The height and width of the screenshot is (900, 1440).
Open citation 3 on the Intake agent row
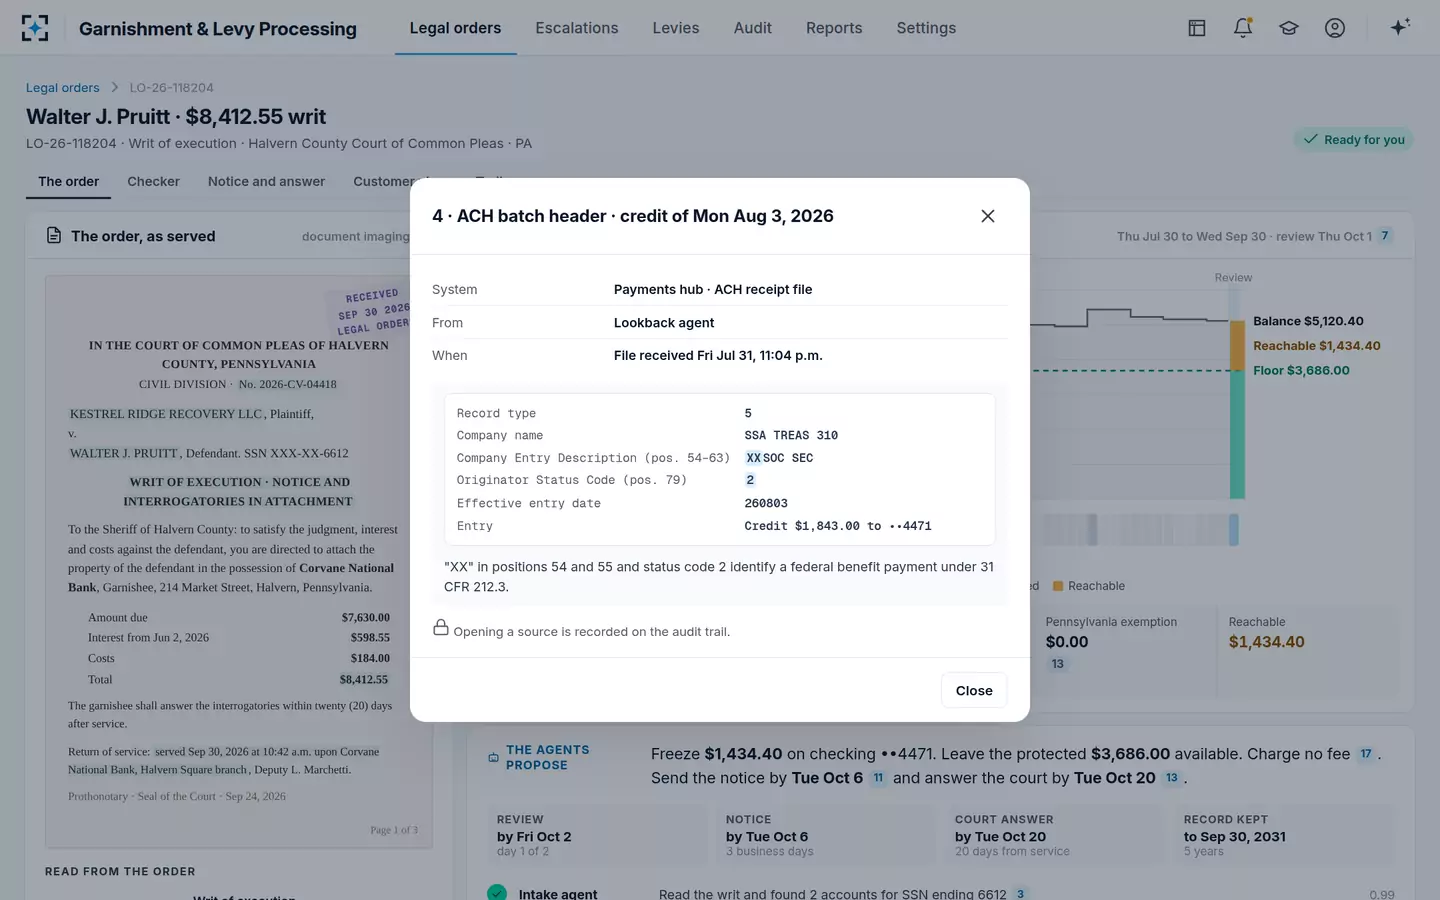point(1020,894)
